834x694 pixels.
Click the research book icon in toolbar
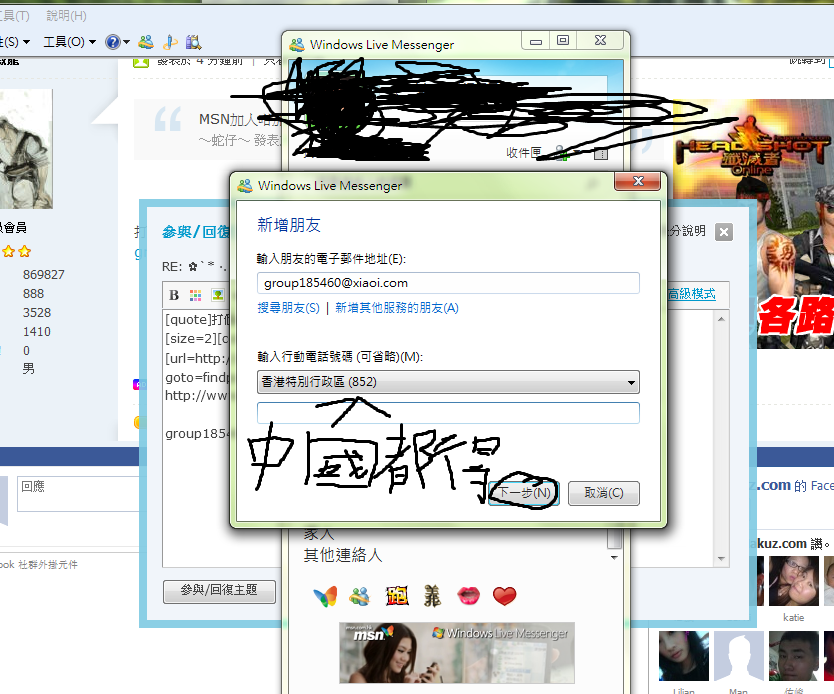point(194,42)
